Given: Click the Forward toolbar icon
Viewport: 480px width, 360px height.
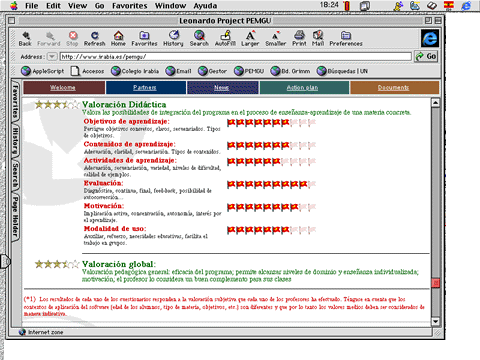Looking at the screenshot, I should click(49, 39).
